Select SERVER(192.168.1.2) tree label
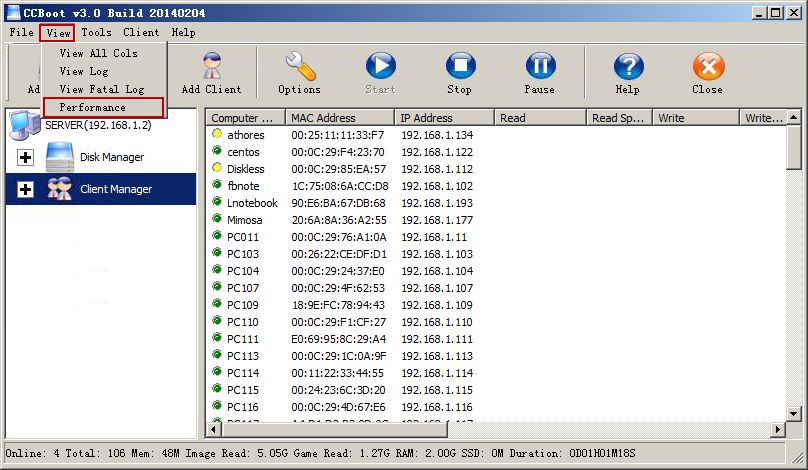 click(x=98, y=125)
